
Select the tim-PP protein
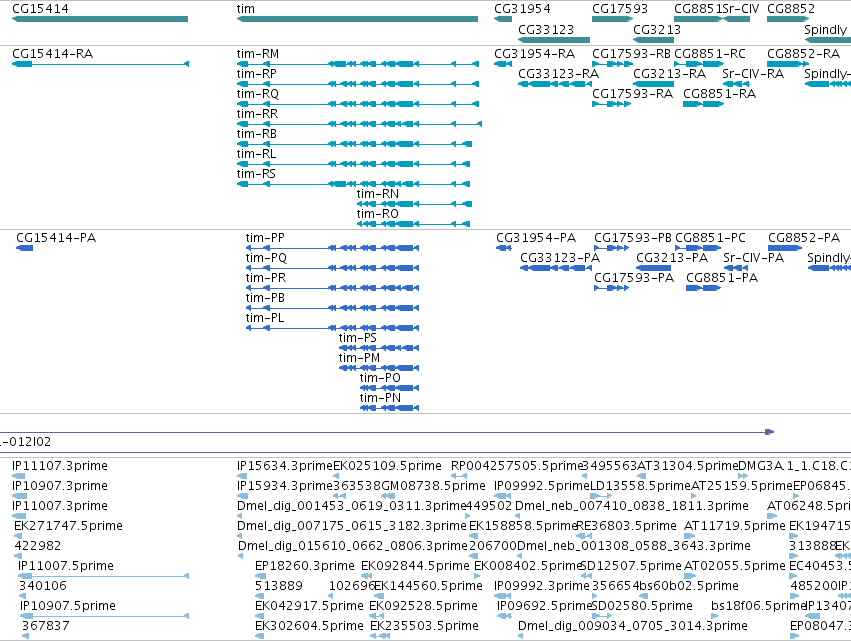(332, 248)
